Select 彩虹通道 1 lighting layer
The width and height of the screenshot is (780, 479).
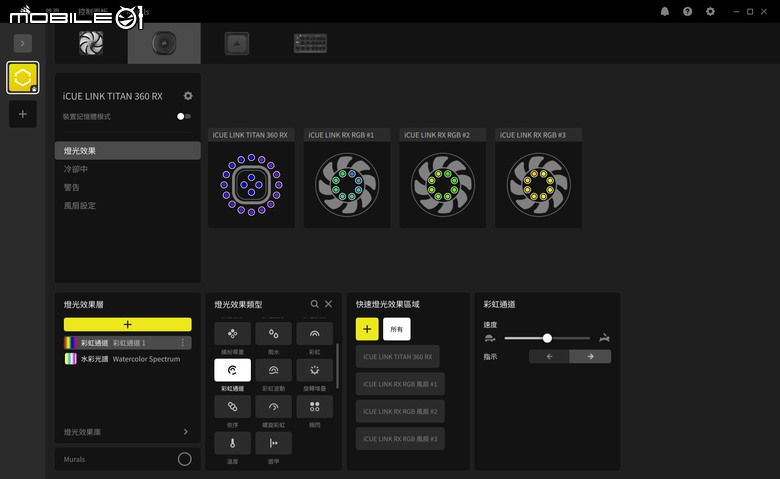click(x=127, y=343)
